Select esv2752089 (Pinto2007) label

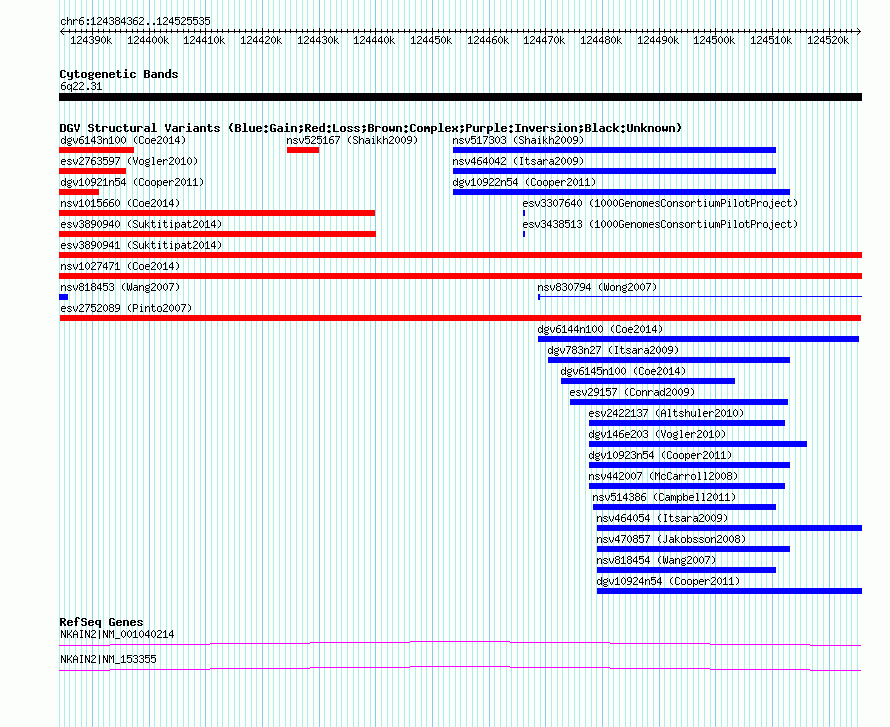click(x=126, y=308)
